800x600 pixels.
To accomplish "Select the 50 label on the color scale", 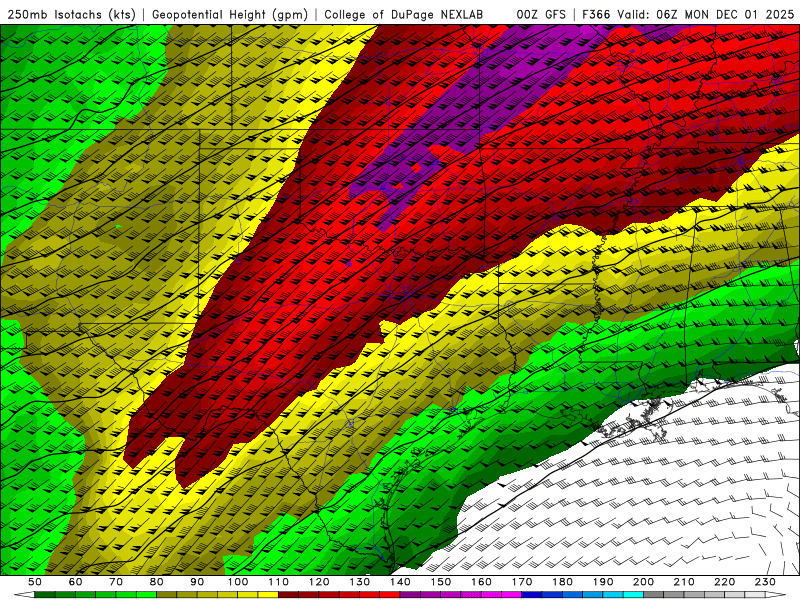I will (35, 582).
